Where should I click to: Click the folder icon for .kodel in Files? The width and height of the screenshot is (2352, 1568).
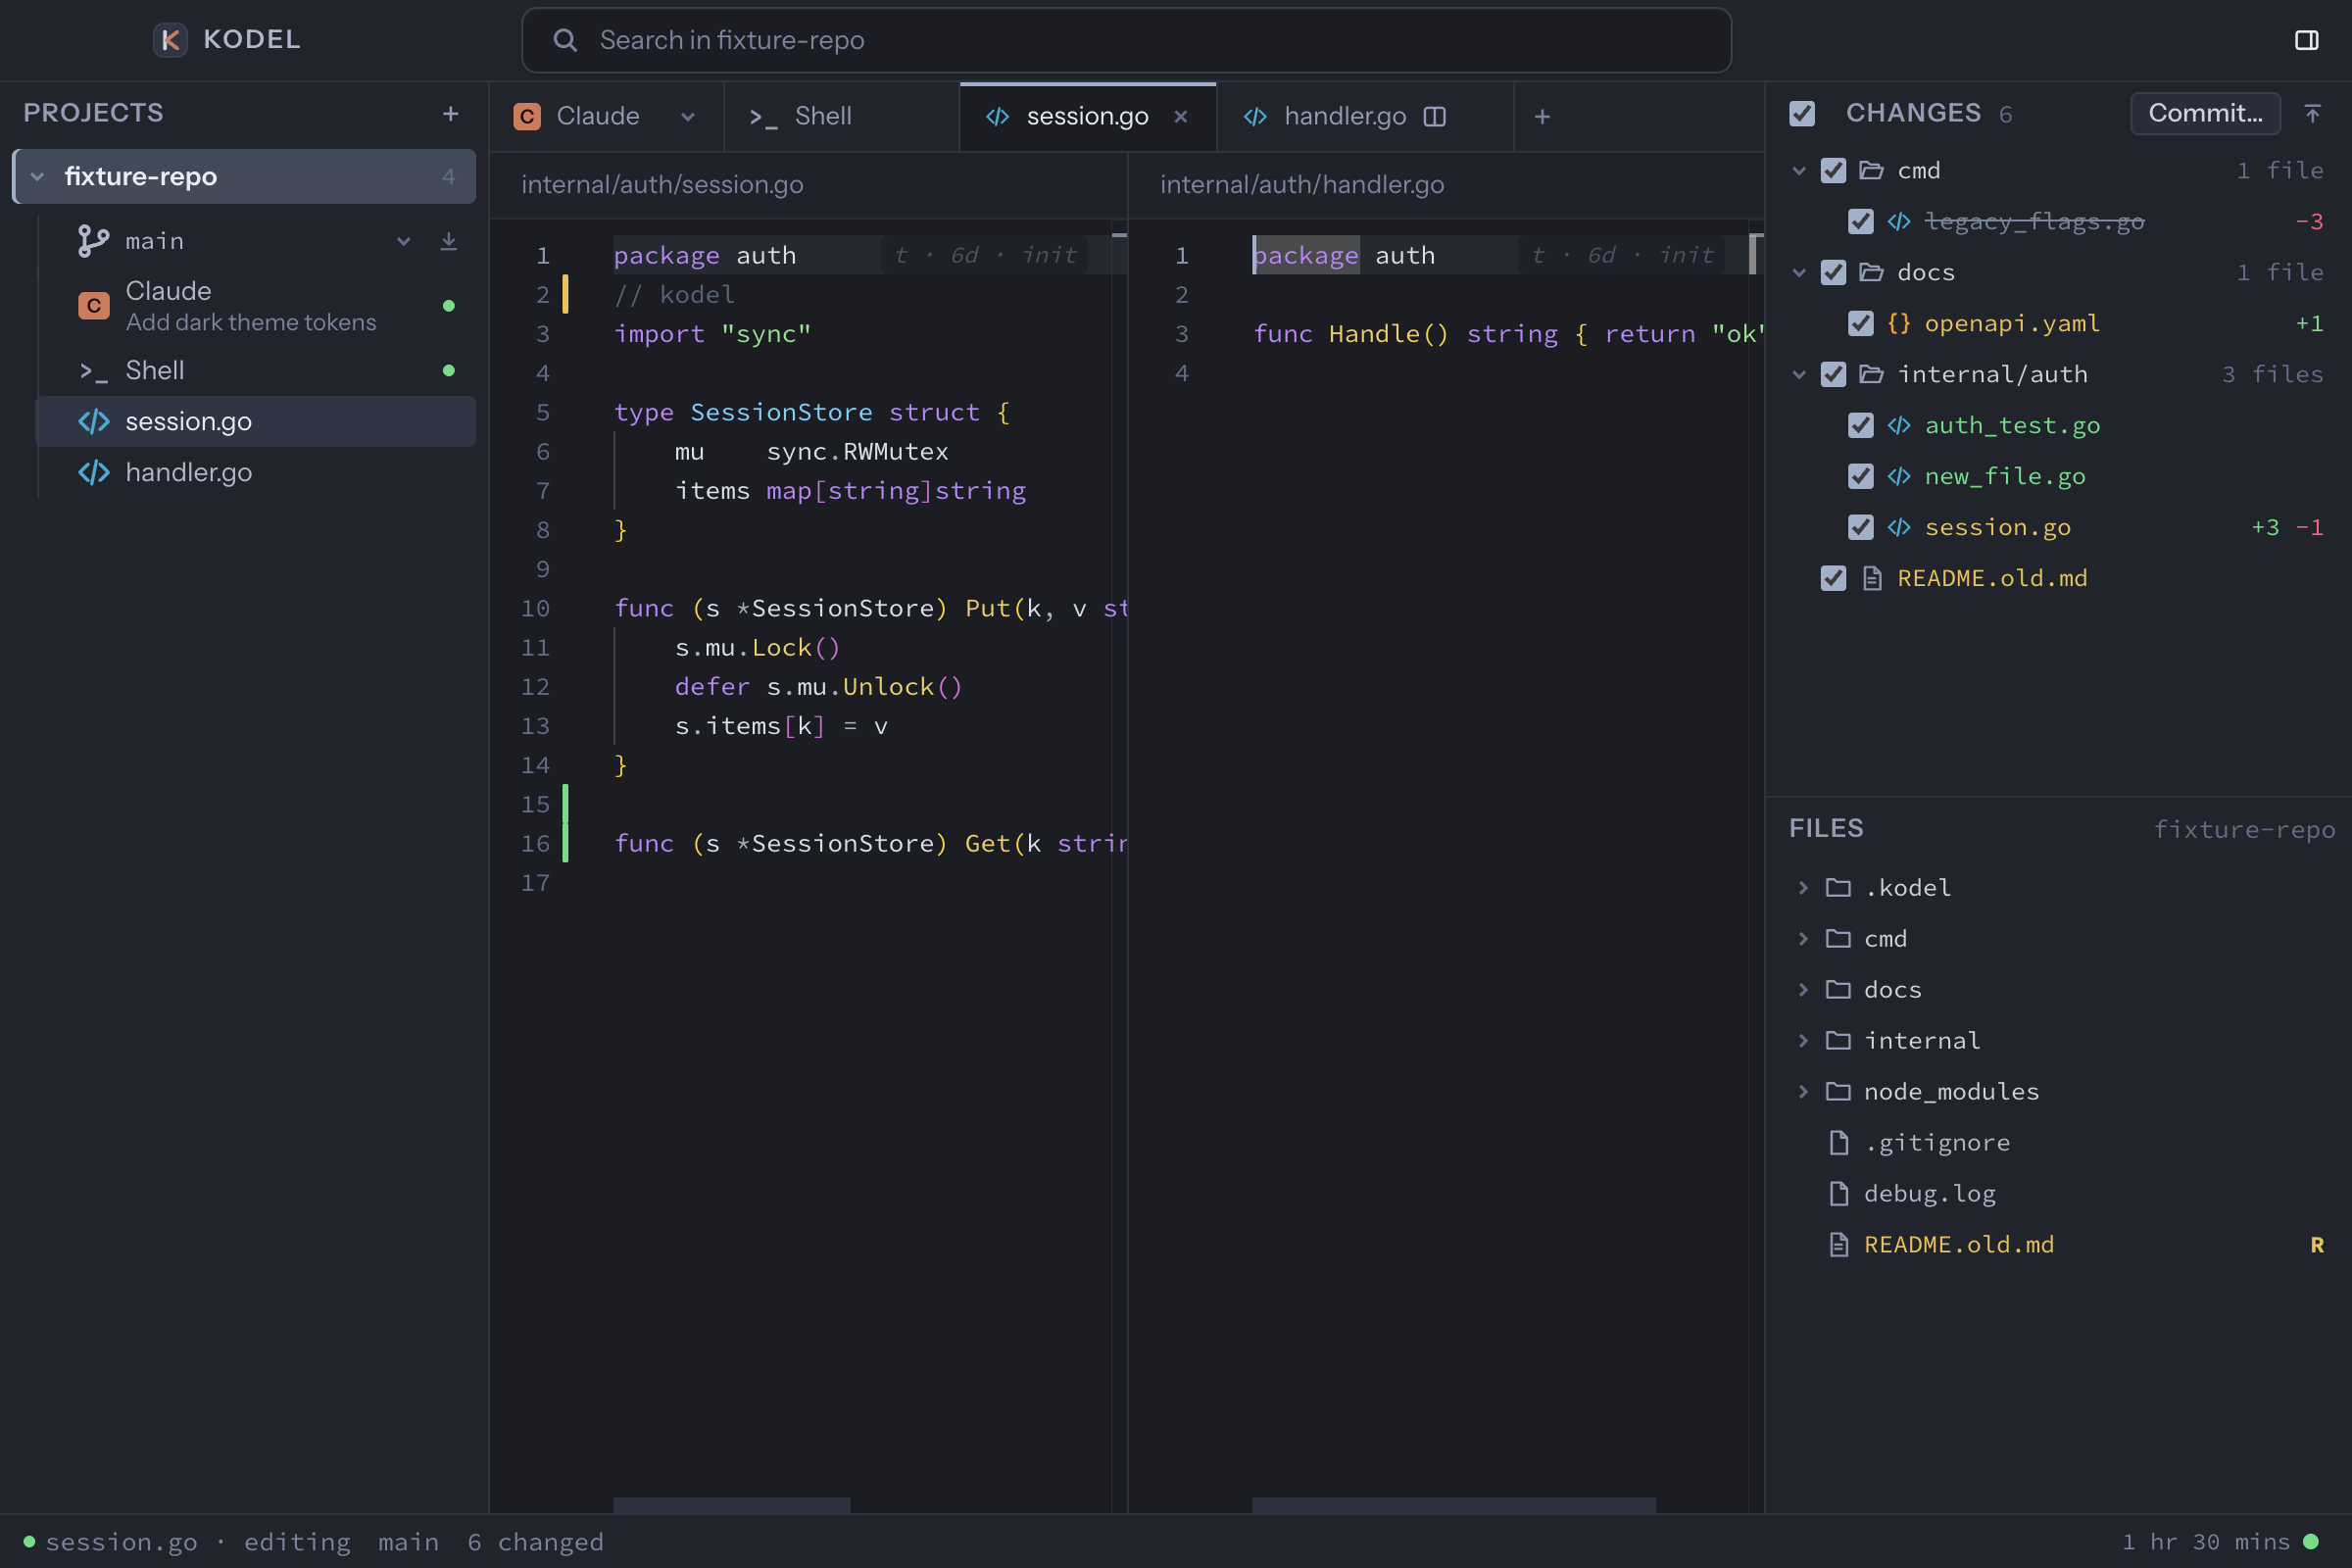[1838, 888]
